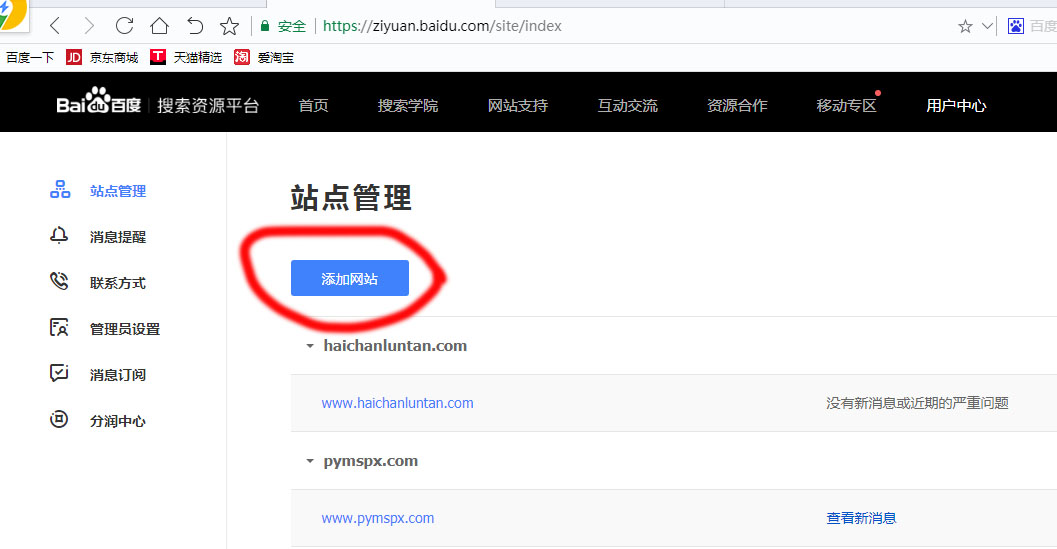Open the 互动交流 navigation item
This screenshot has width=1057, height=549.
(628, 106)
